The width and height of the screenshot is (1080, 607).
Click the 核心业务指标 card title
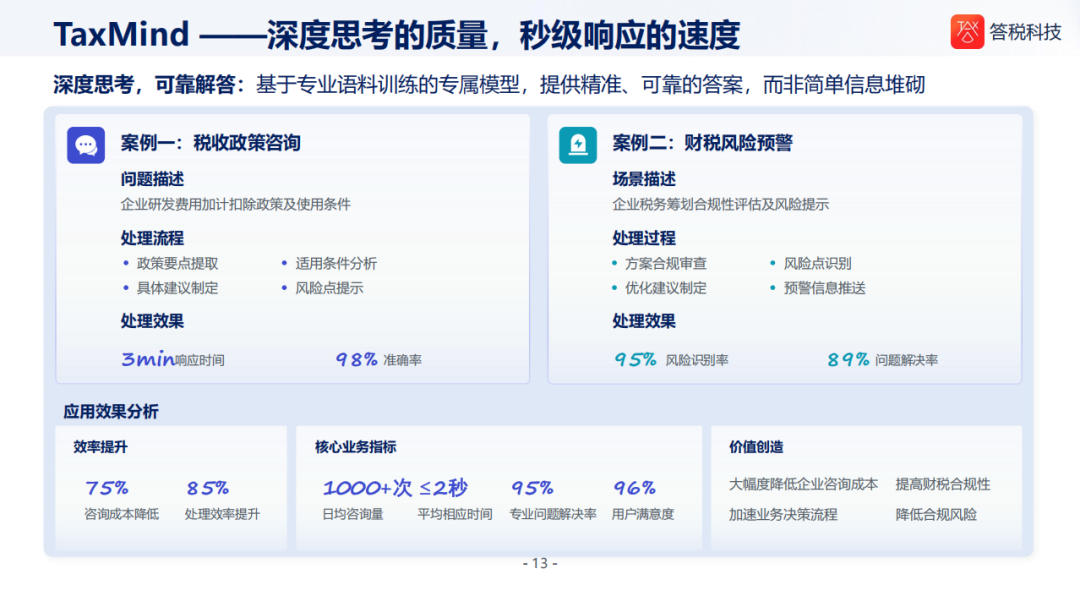tap(356, 447)
